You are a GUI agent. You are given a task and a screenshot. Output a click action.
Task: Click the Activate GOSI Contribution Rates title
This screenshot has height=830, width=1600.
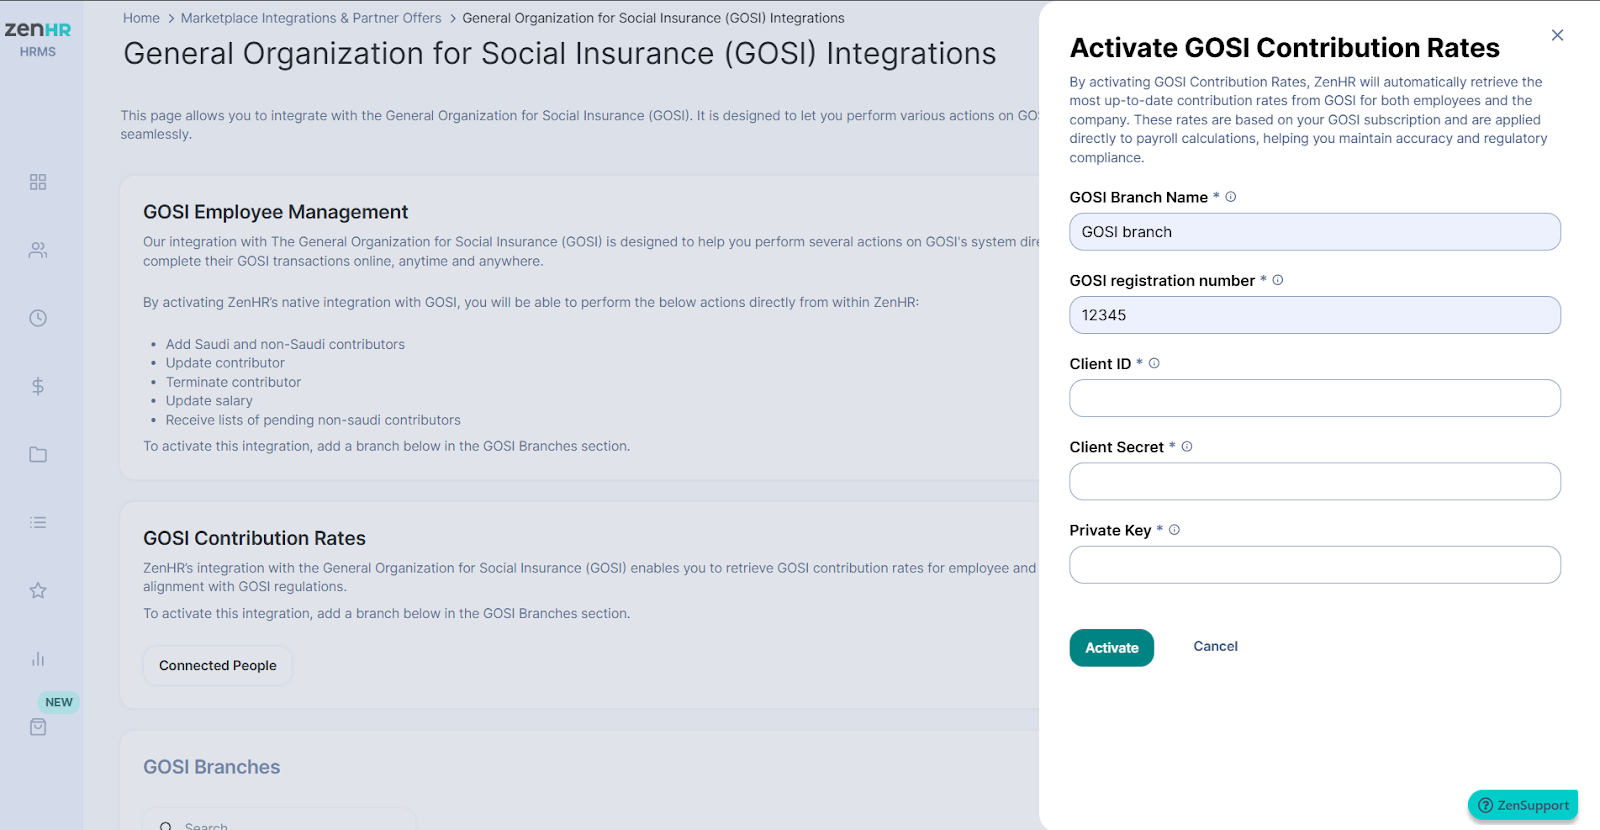pos(1285,48)
